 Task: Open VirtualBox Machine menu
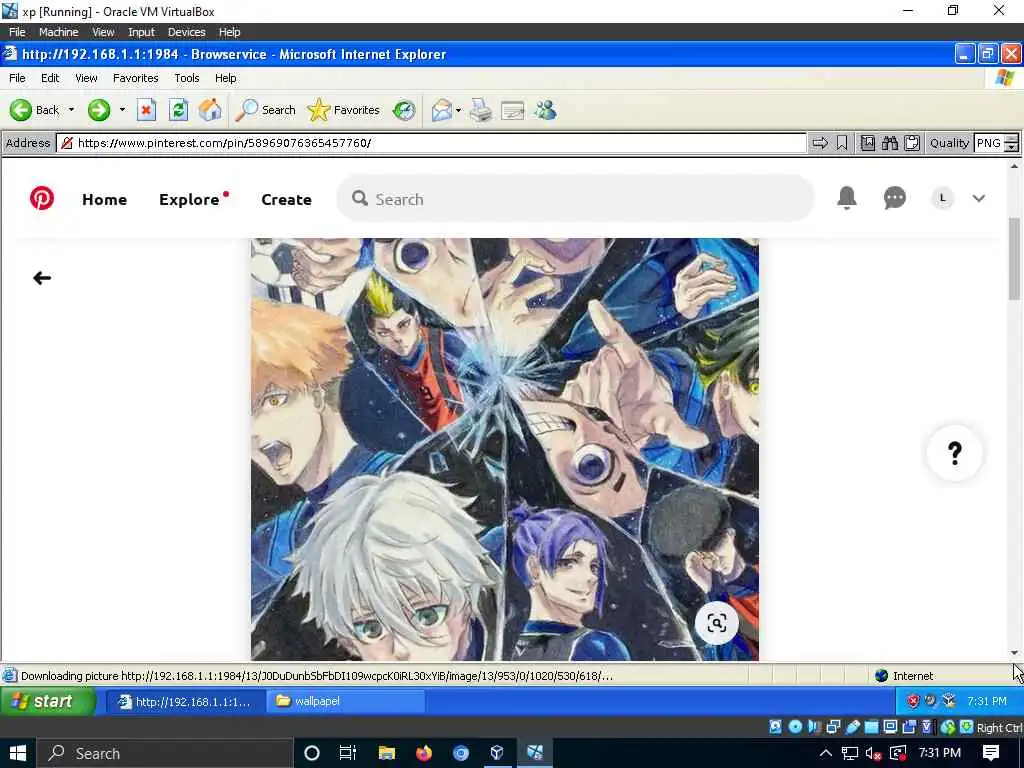click(x=58, y=32)
